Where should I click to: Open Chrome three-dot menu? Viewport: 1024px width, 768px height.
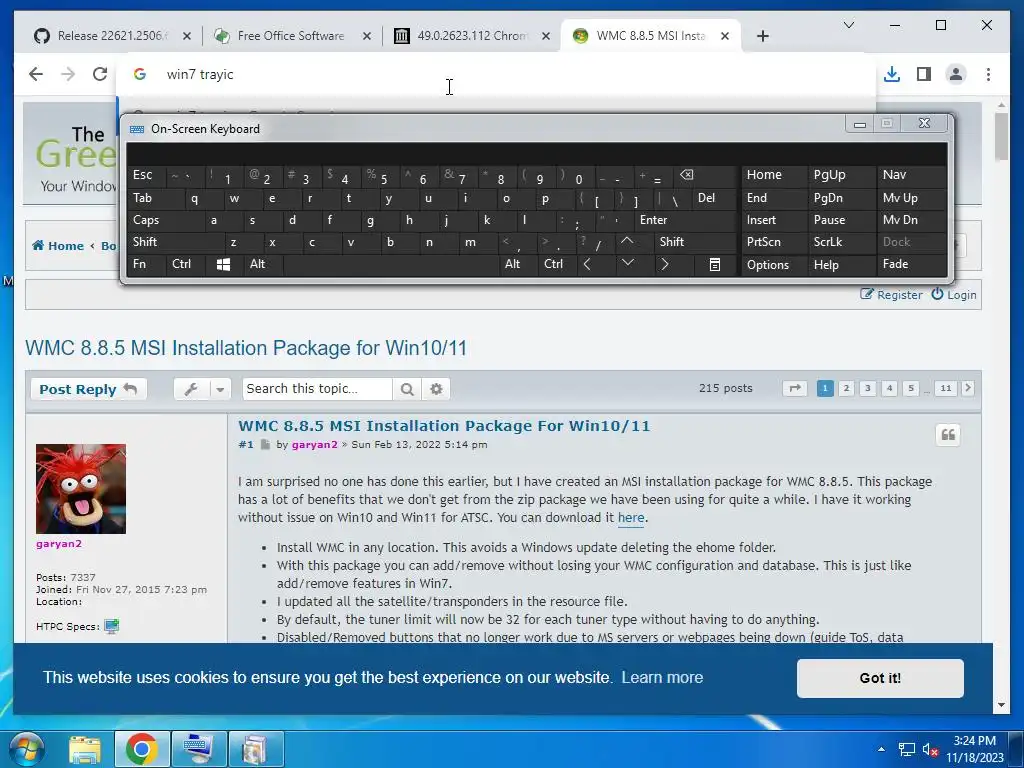pyautogui.click(x=988, y=74)
